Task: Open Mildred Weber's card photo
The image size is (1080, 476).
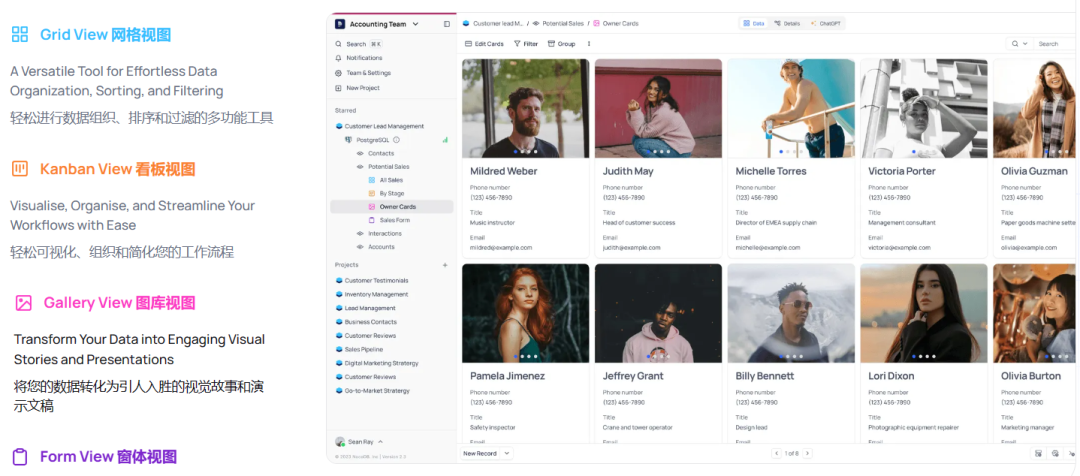Action: pyautogui.click(x=526, y=108)
